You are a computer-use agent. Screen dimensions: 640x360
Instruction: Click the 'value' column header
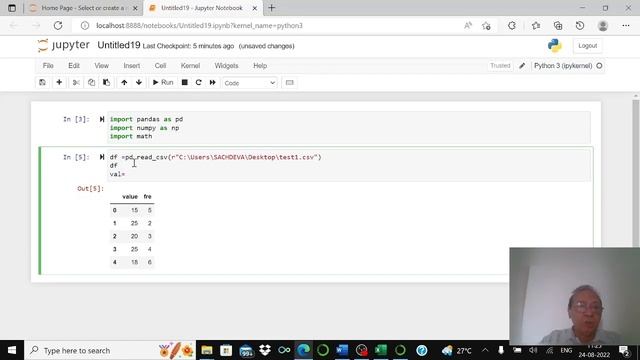130,197
